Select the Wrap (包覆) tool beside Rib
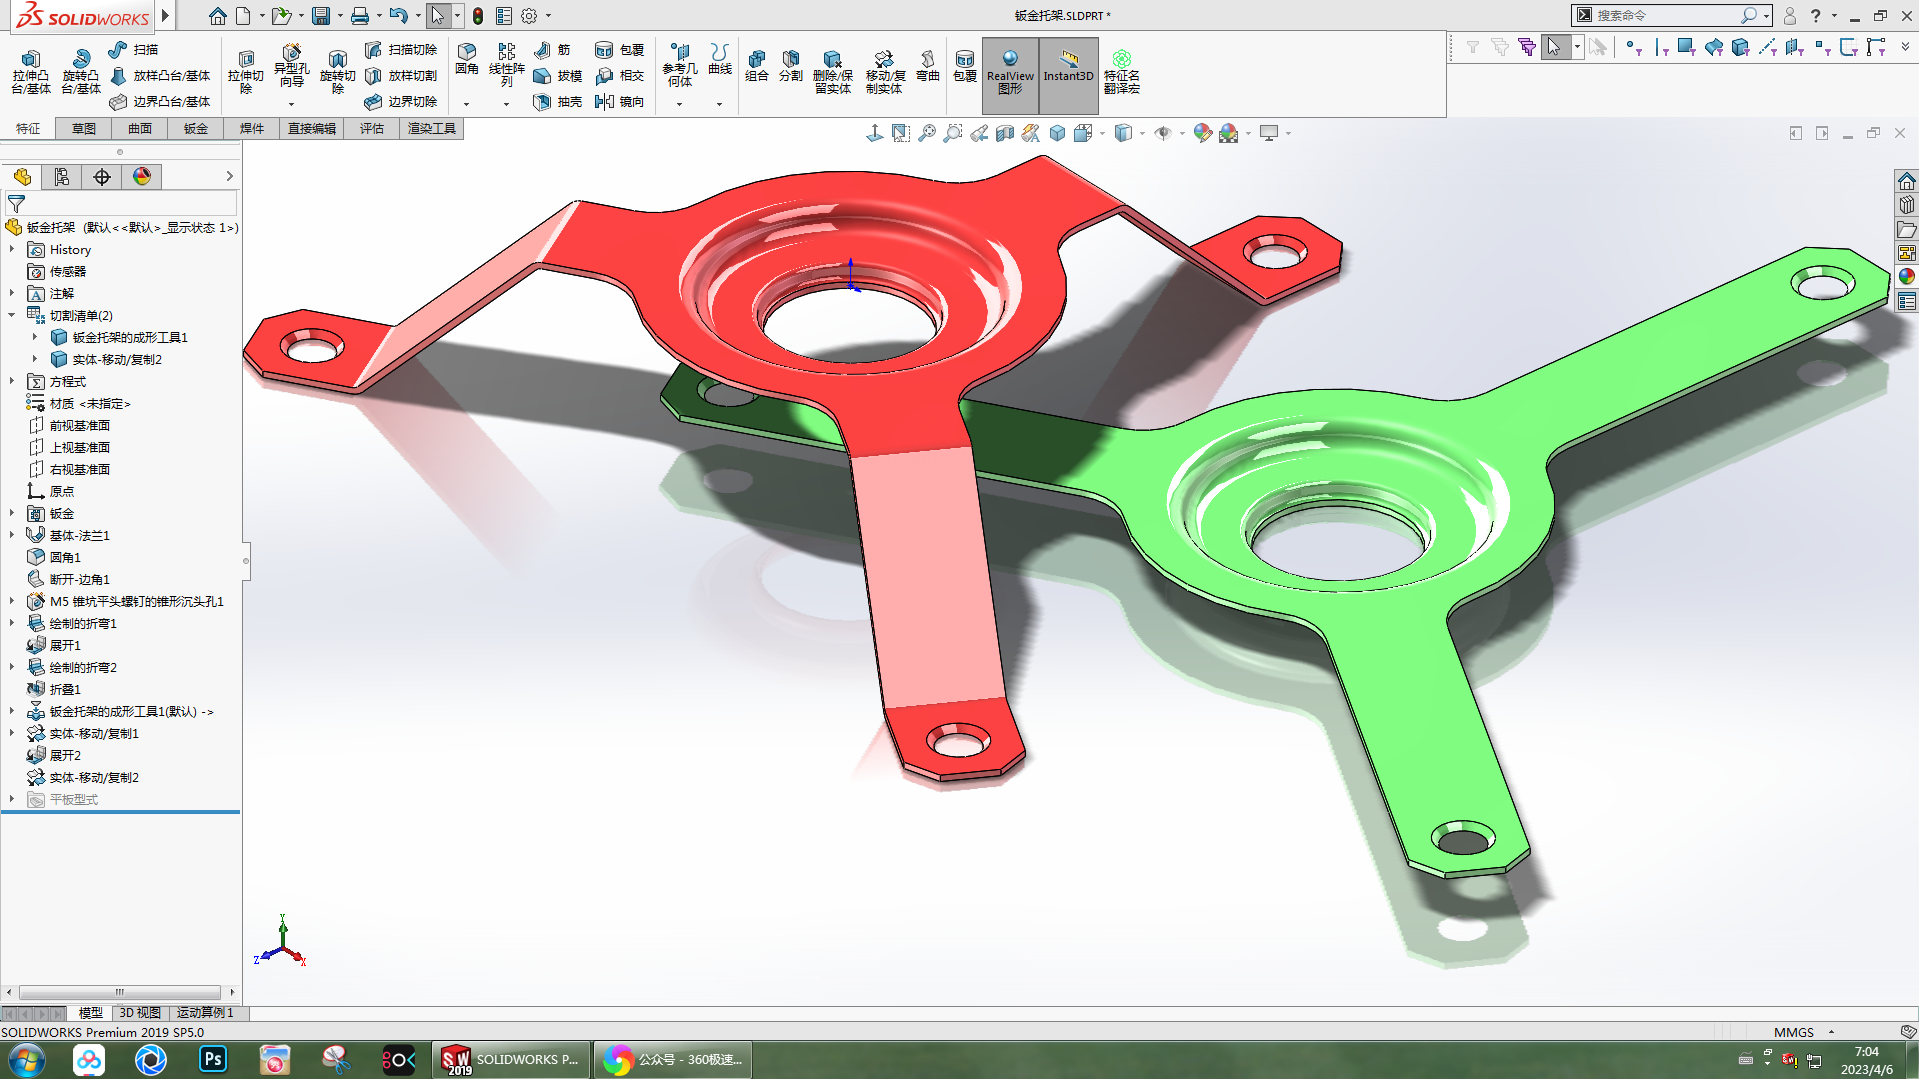This screenshot has height=1079, width=1919. 619,49
